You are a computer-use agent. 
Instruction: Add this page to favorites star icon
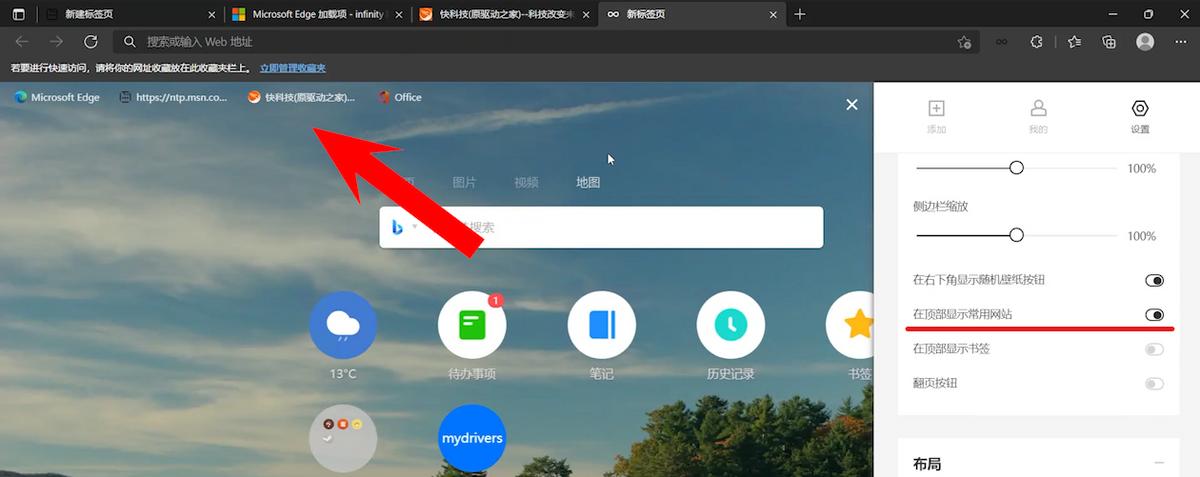(x=964, y=42)
